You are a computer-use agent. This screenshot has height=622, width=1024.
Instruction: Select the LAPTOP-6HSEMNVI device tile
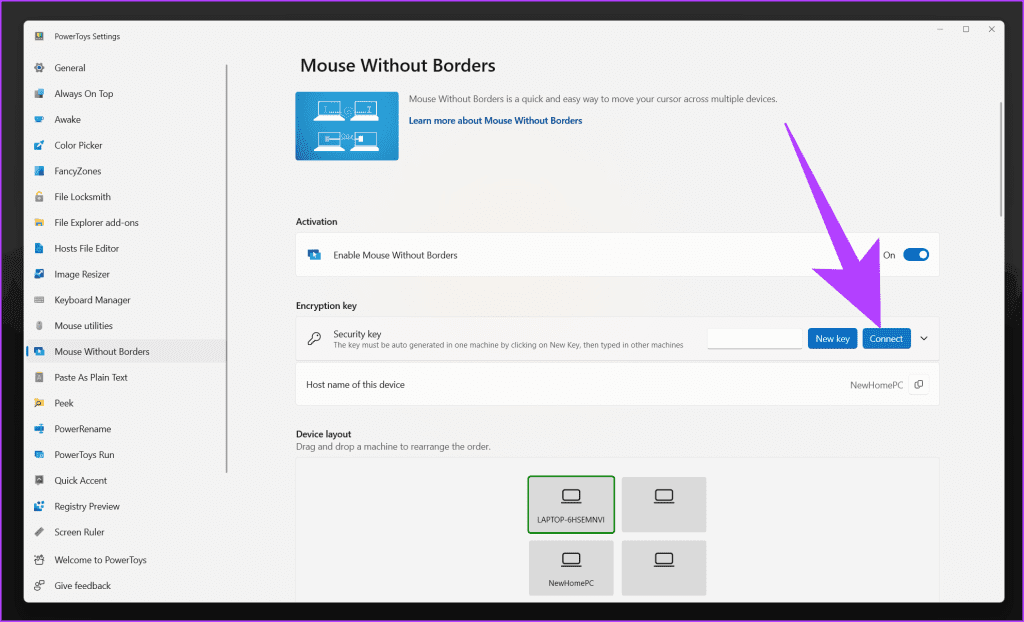[x=571, y=504]
